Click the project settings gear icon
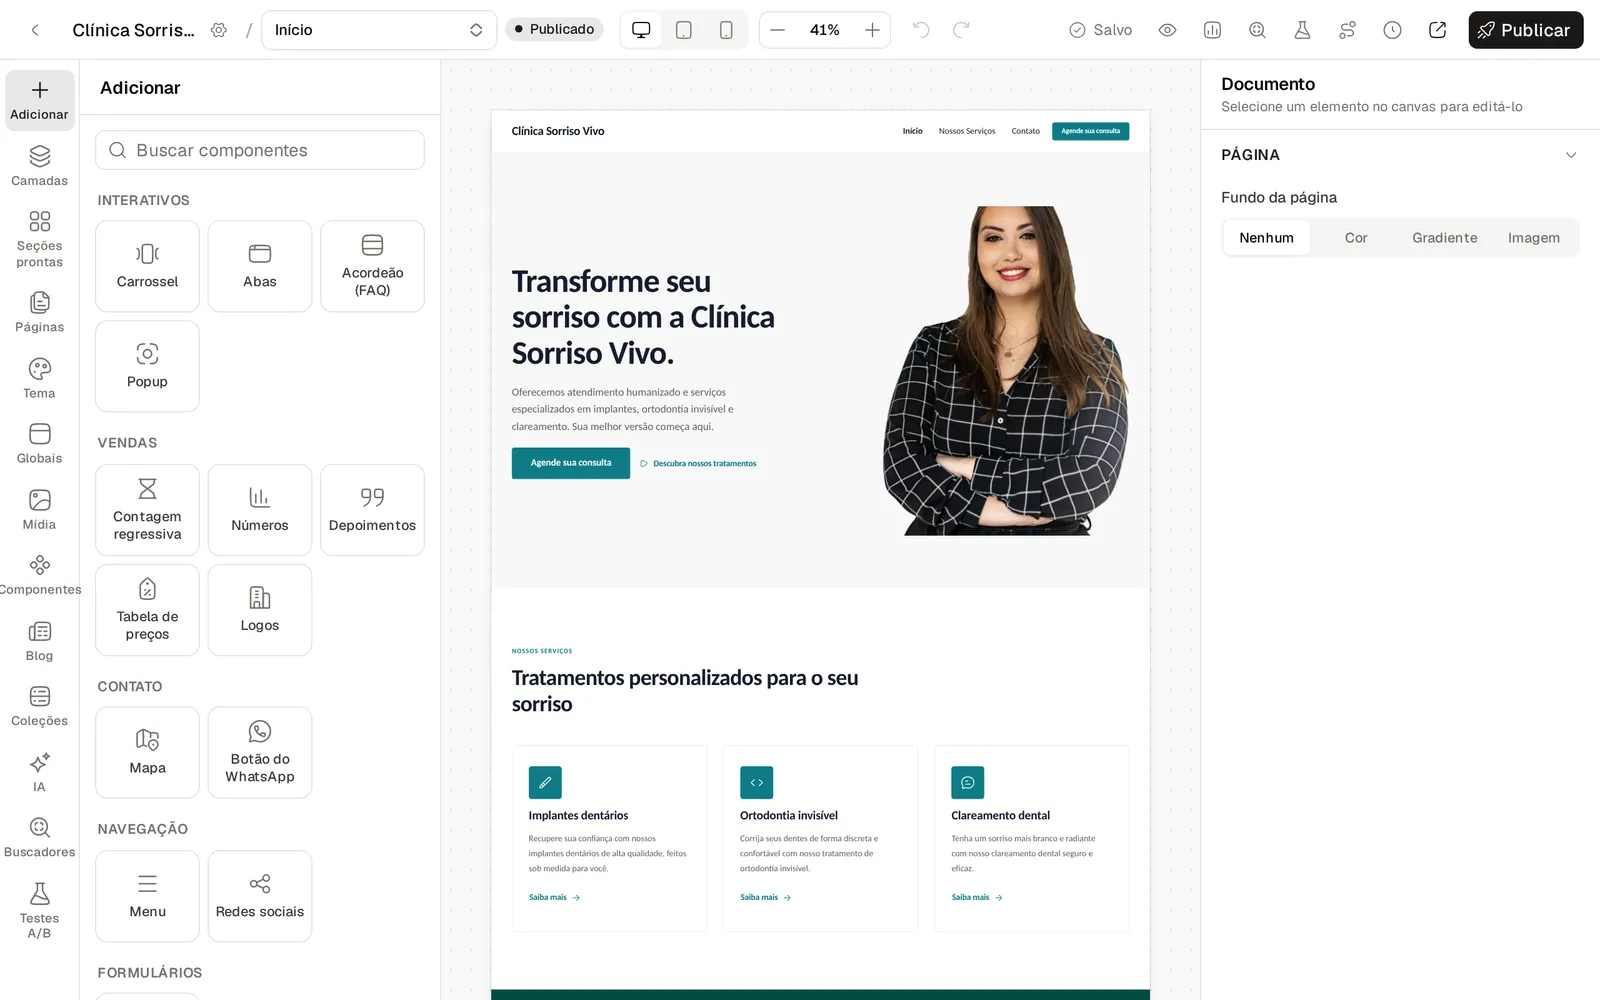The image size is (1600, 1000). tap(219, 30)
